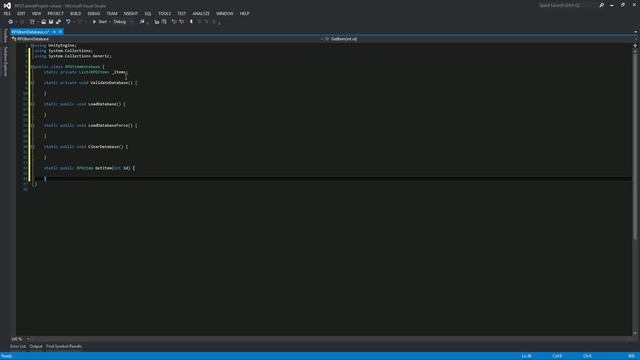Collapse the RPGItemDatabase class outline
The width and height of the screenshot is (640, 360).
pyautogui.click(x=32, y=67)
